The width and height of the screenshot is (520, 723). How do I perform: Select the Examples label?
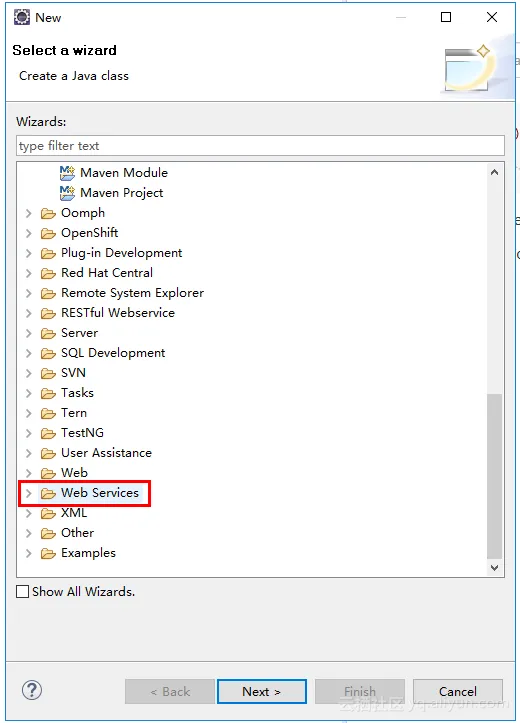point(89,553)
